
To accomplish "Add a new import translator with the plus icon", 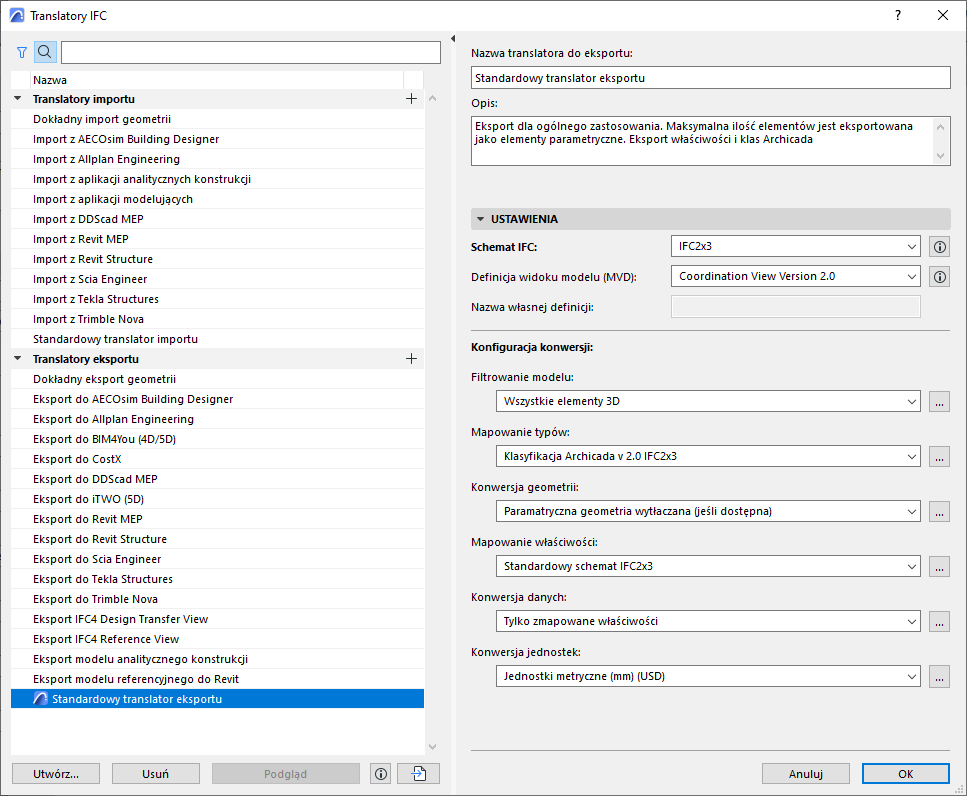I will pos(411,98).
